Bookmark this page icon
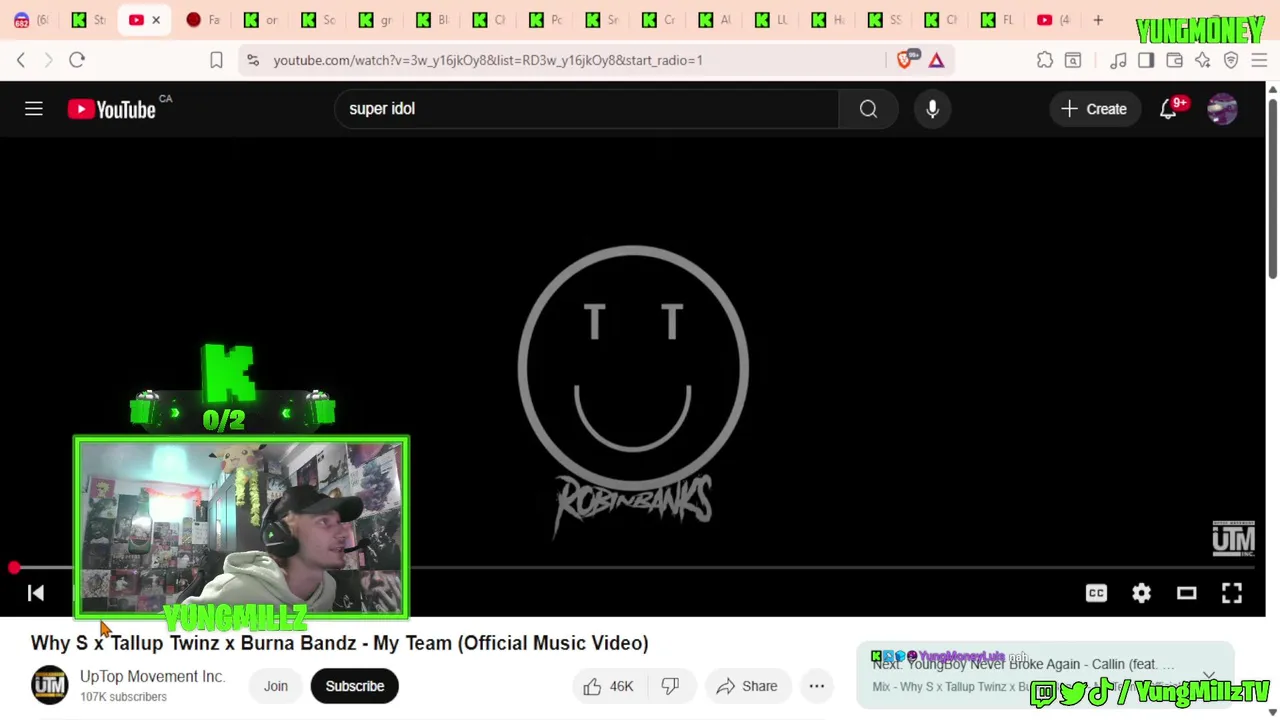The image size is (1280, 720). tap(216, 60)
